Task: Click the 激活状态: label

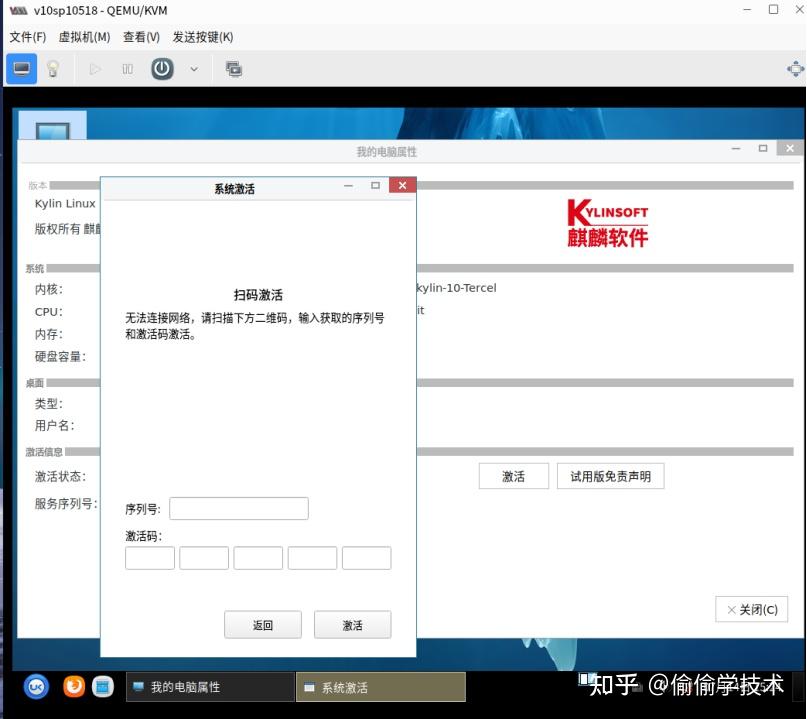Action: click(60, 477)
